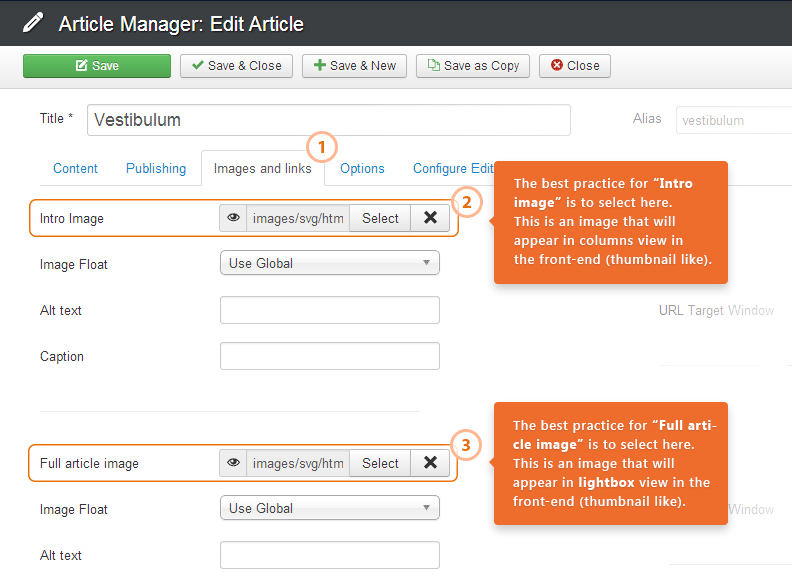Clear the Intro Image with X button

pos(430,218)
